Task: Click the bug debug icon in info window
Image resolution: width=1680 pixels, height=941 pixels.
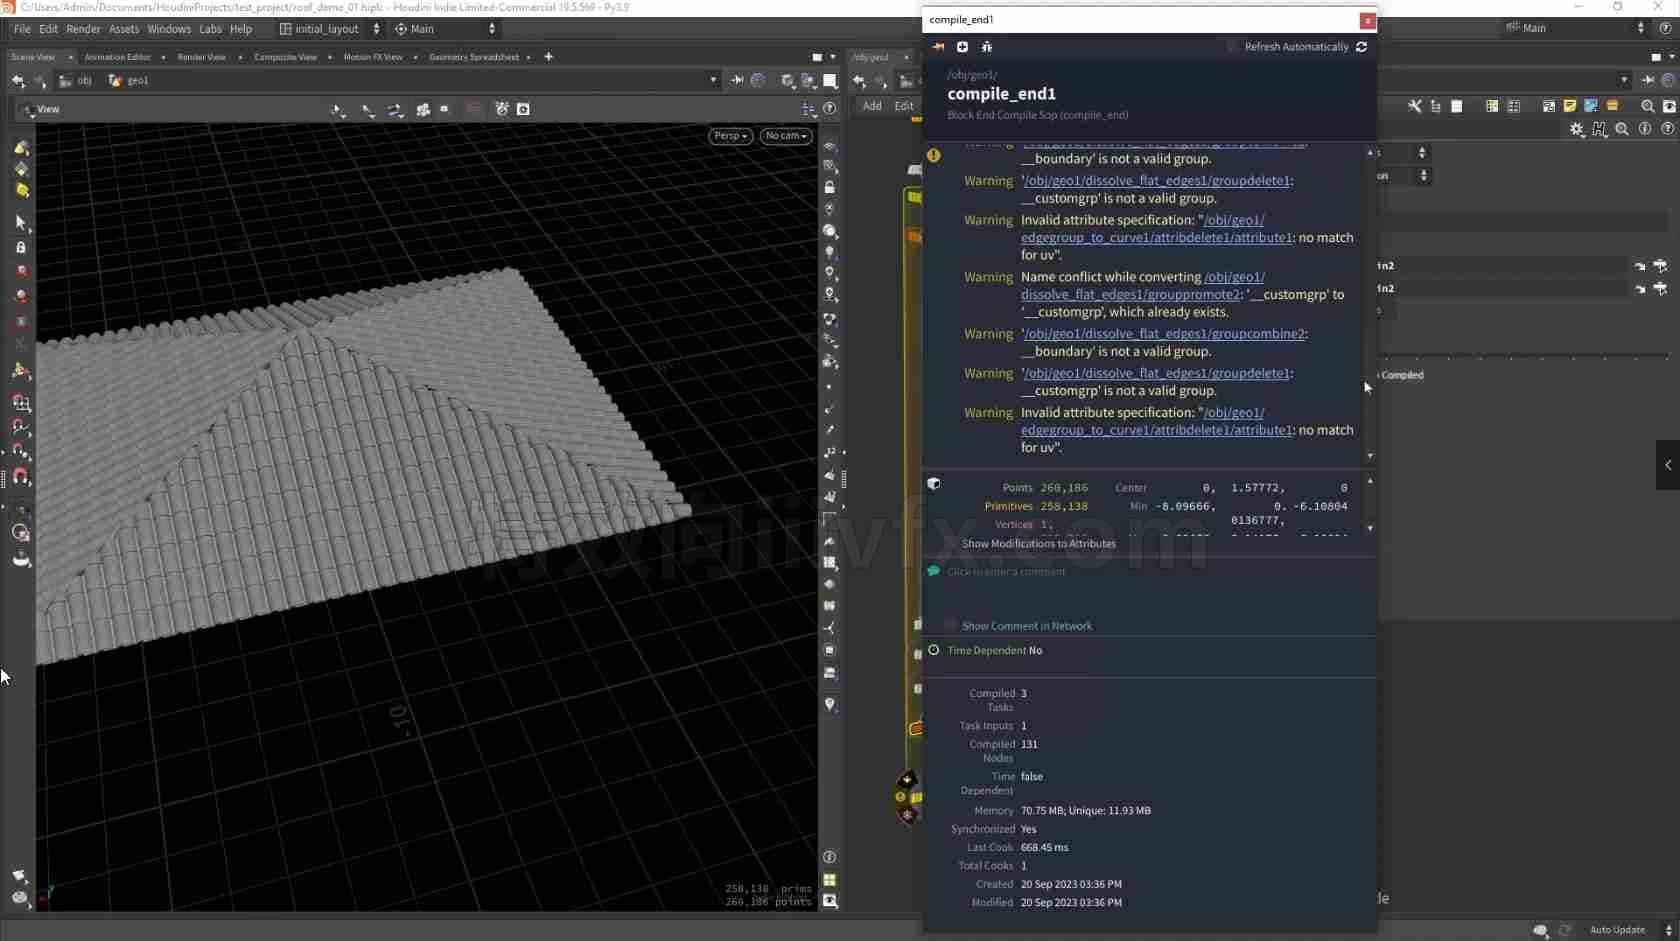Action: coord(987,47)
